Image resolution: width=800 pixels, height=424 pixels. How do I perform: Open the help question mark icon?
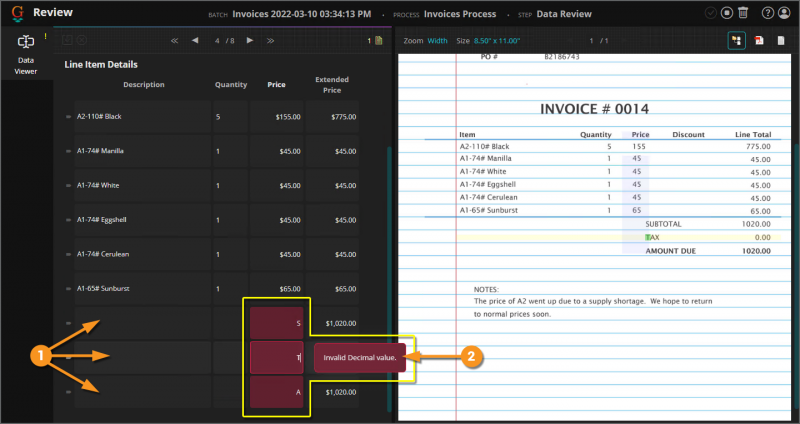point(767,13)
